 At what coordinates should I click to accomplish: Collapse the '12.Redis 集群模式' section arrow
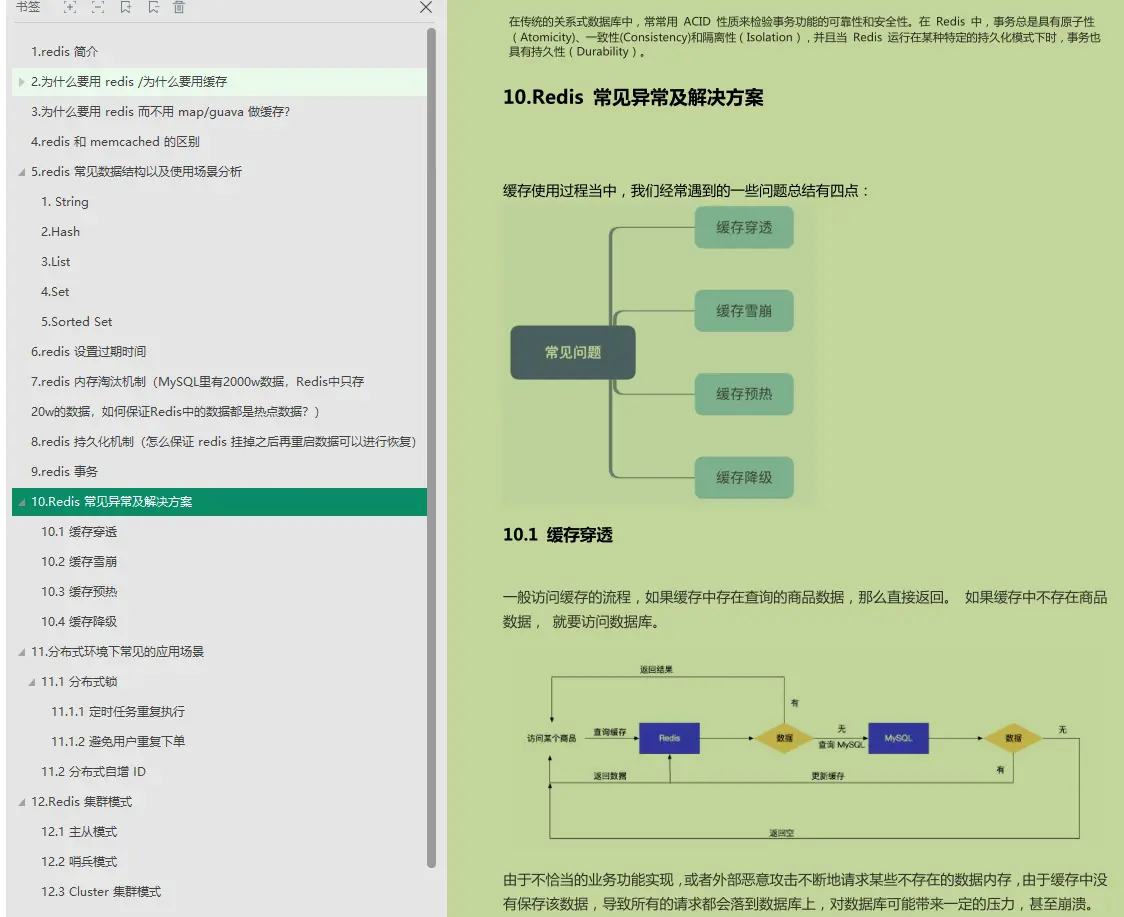[x=22, y=802]
